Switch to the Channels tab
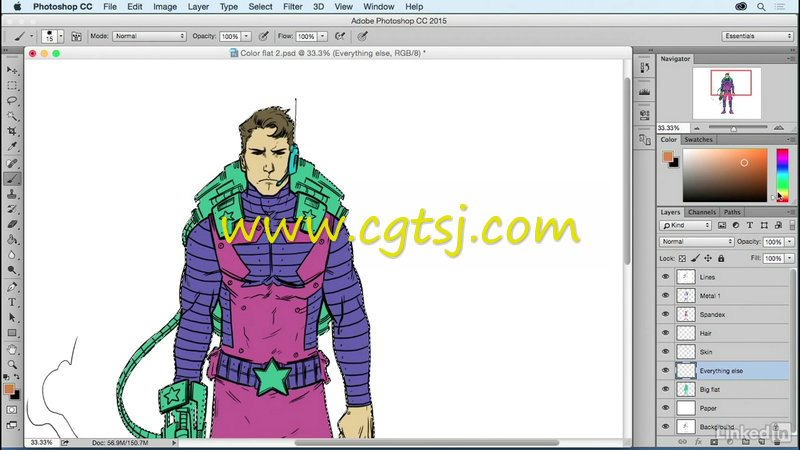This screenshot has width=800, height=450. [702, 212]
